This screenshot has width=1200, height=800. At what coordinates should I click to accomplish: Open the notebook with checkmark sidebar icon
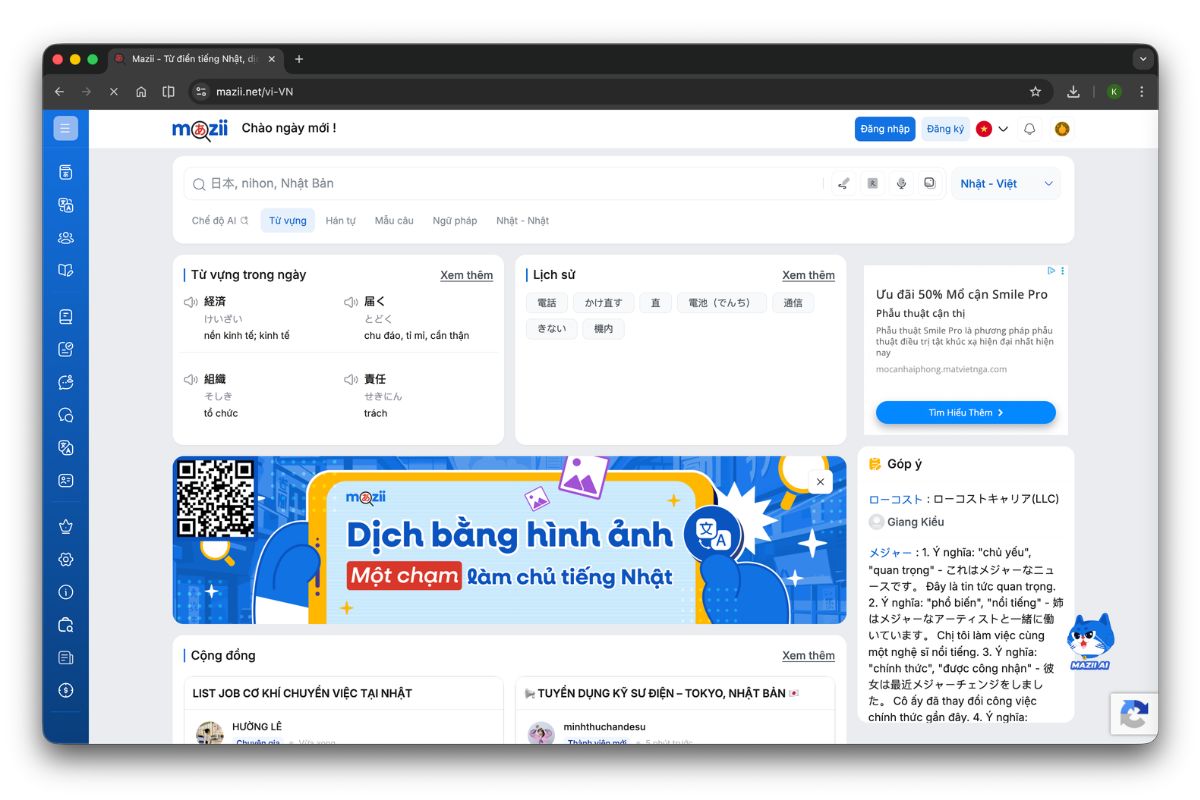coord(65,350)
